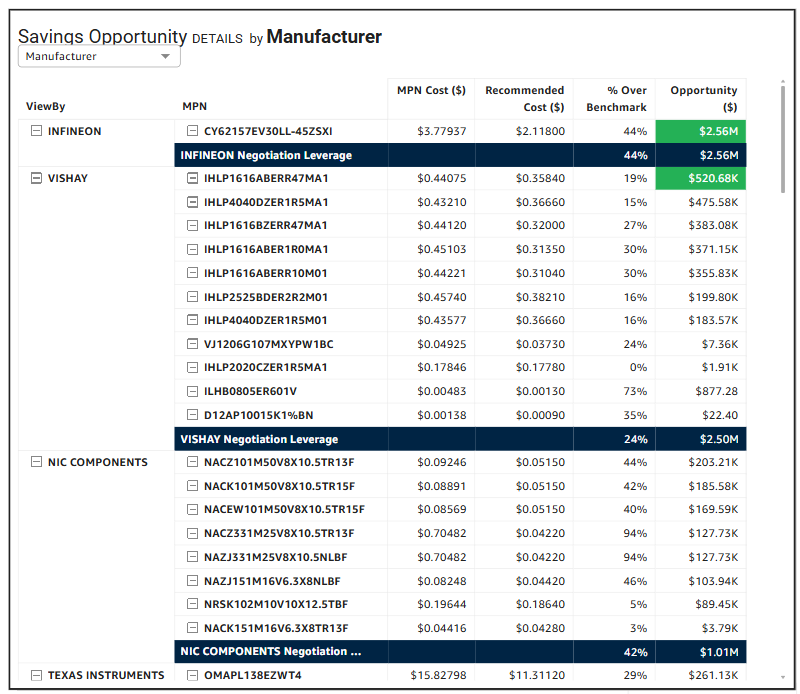
Task: Collapse the OMAPL138EZWT4 row
Action: tap(192, 675)
